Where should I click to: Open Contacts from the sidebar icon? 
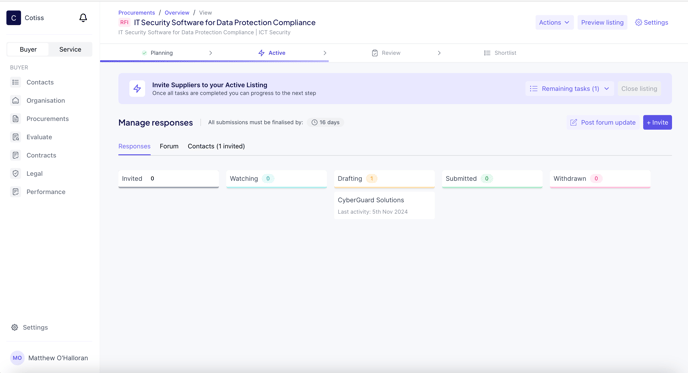point(15,82)
